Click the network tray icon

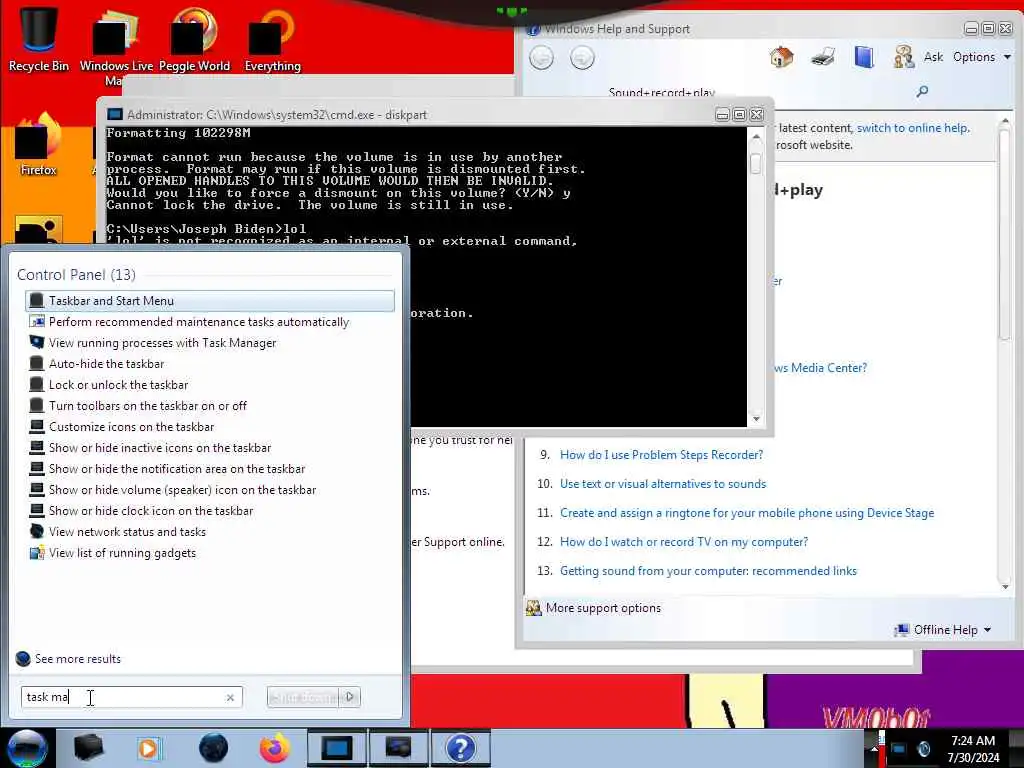(899, 749)
